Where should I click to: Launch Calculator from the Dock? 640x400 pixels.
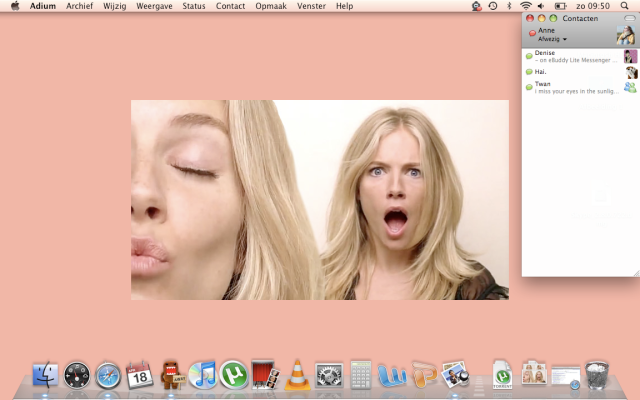coord(361,375)
